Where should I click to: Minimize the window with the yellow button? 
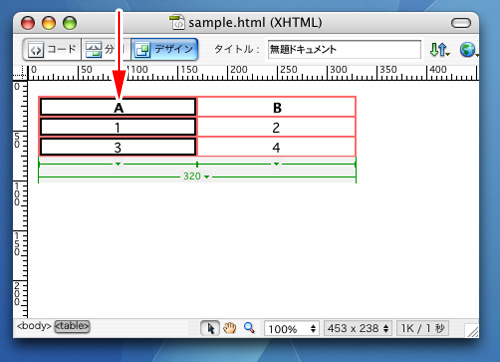coord(49,23)
